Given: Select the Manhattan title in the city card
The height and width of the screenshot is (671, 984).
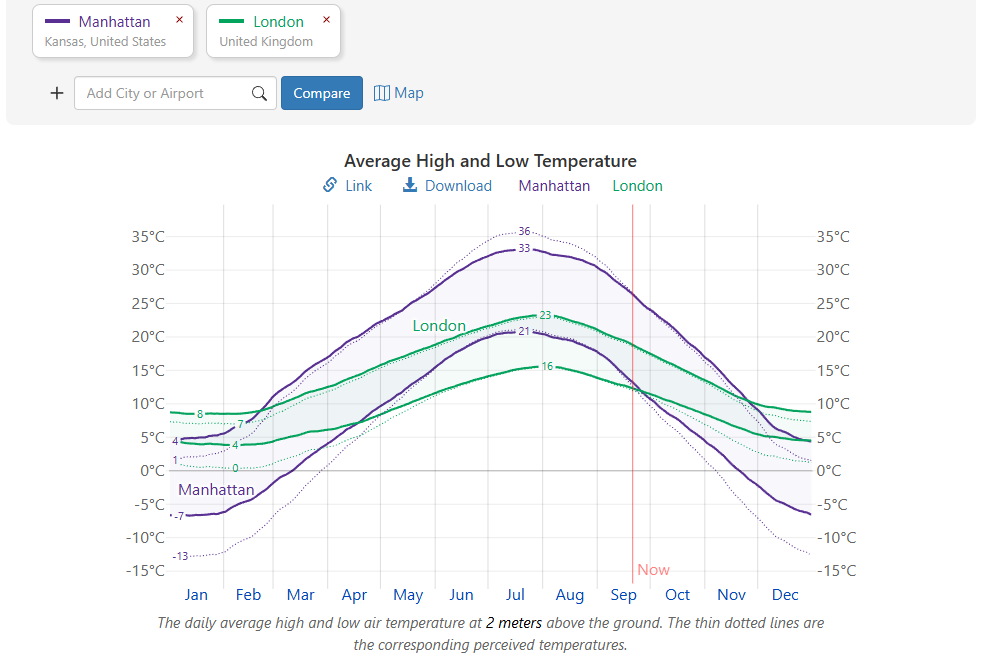Looking at the screenshot, I should 114,22.
